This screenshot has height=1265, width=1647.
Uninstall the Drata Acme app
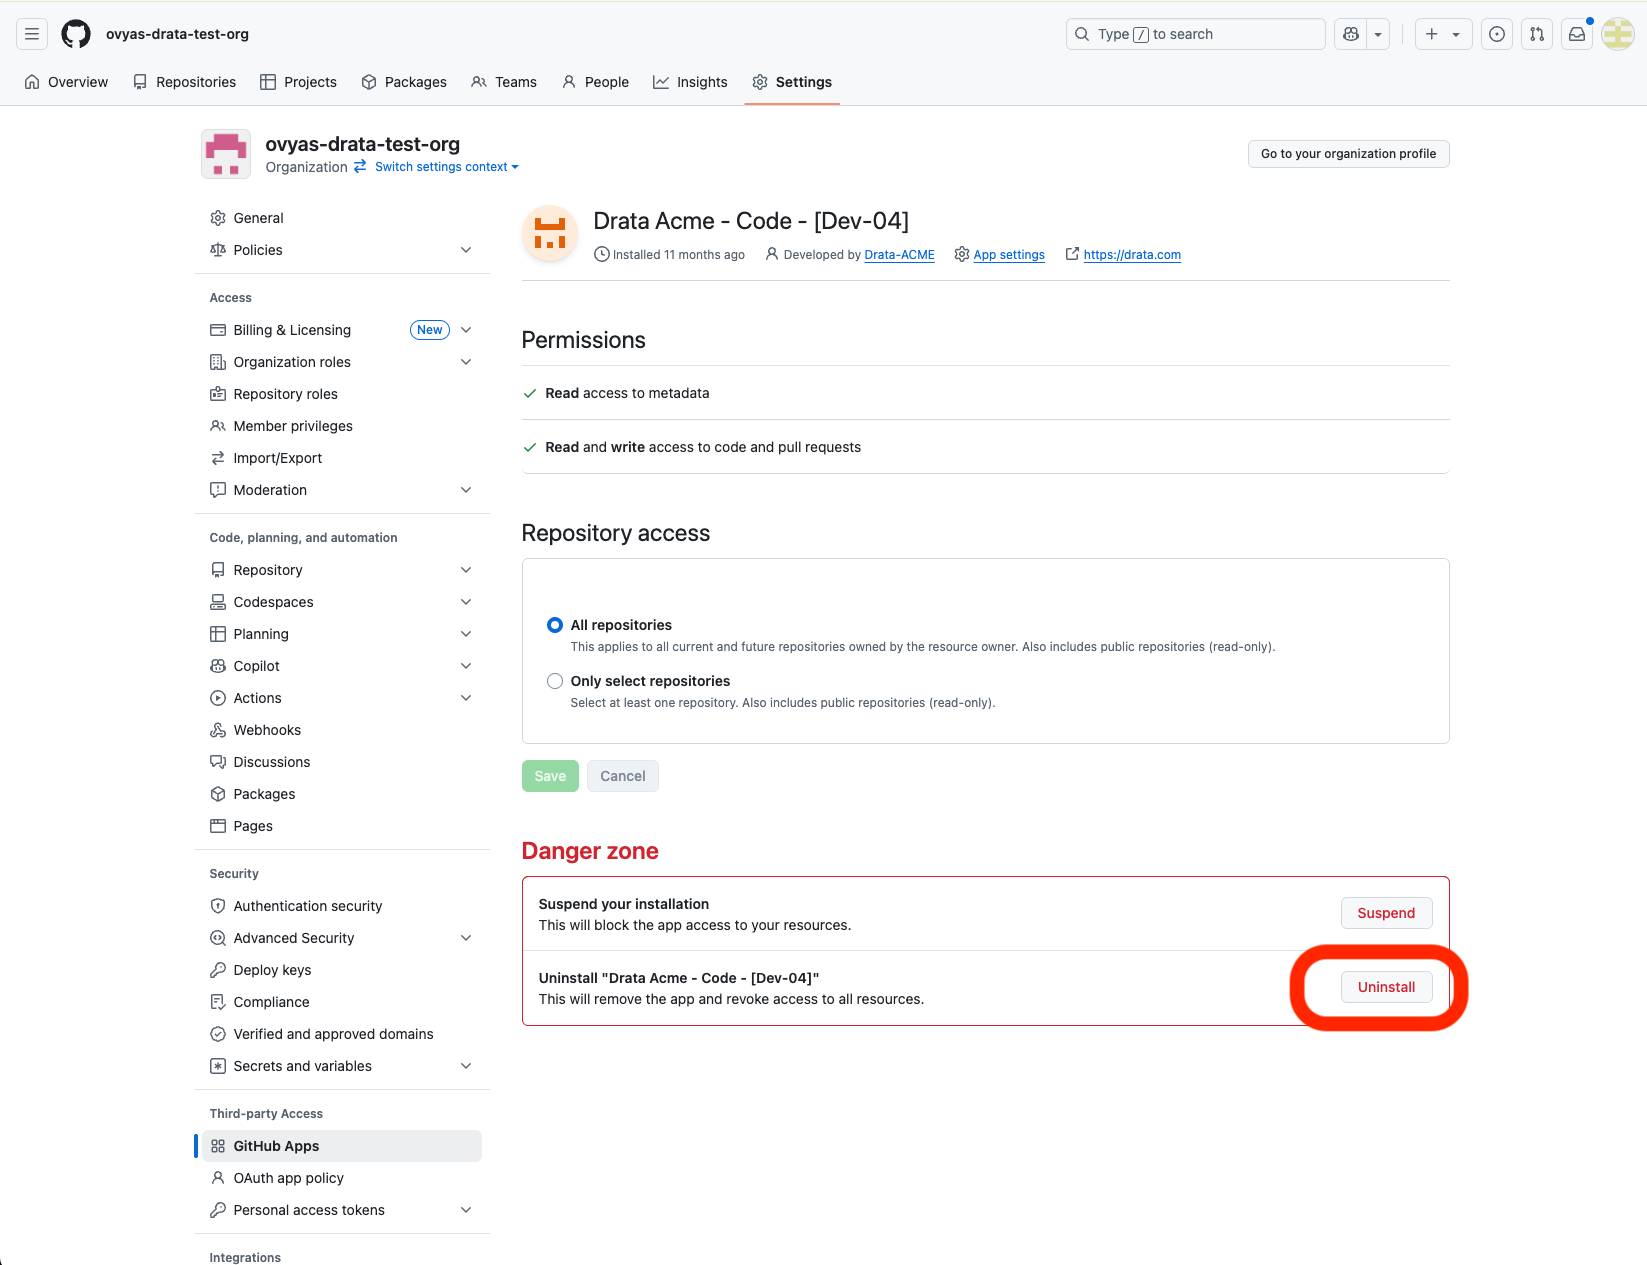click(1386, 987)
